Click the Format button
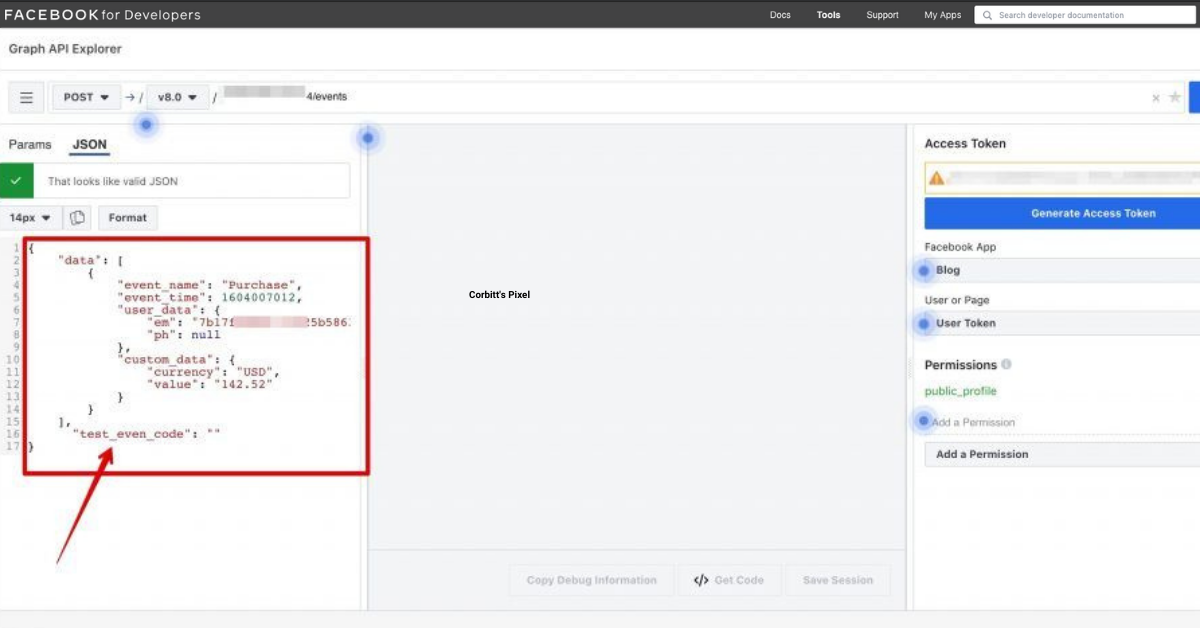Image resolution: width=1200 pixels, height=628 pixels. pos(128,218)
